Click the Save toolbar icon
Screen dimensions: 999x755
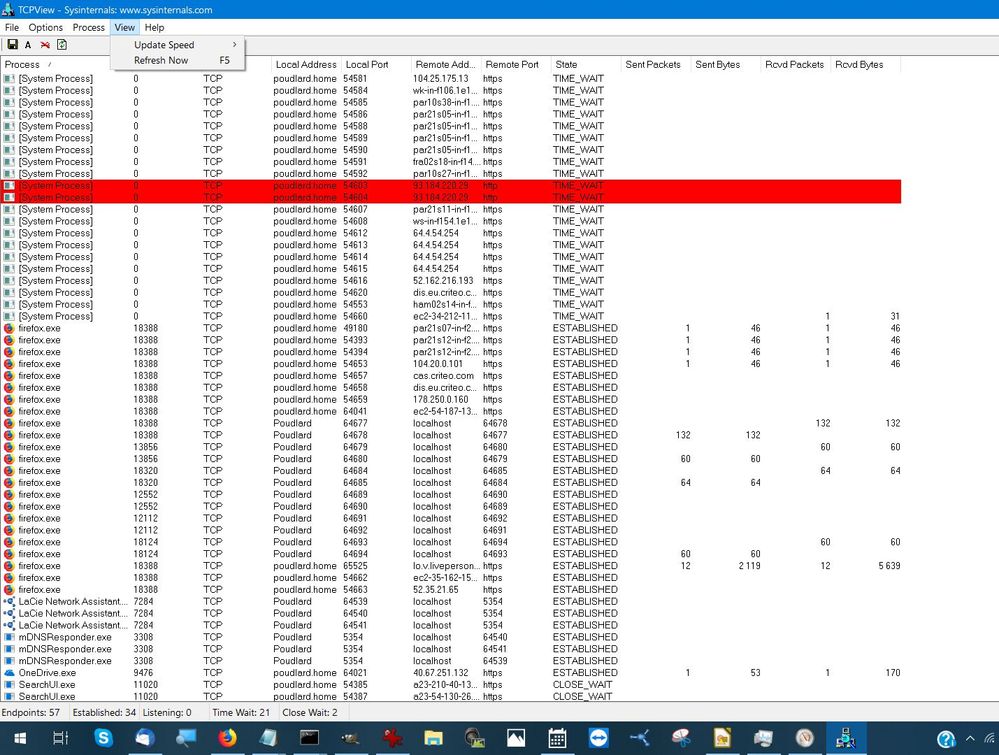pos(12,45)
